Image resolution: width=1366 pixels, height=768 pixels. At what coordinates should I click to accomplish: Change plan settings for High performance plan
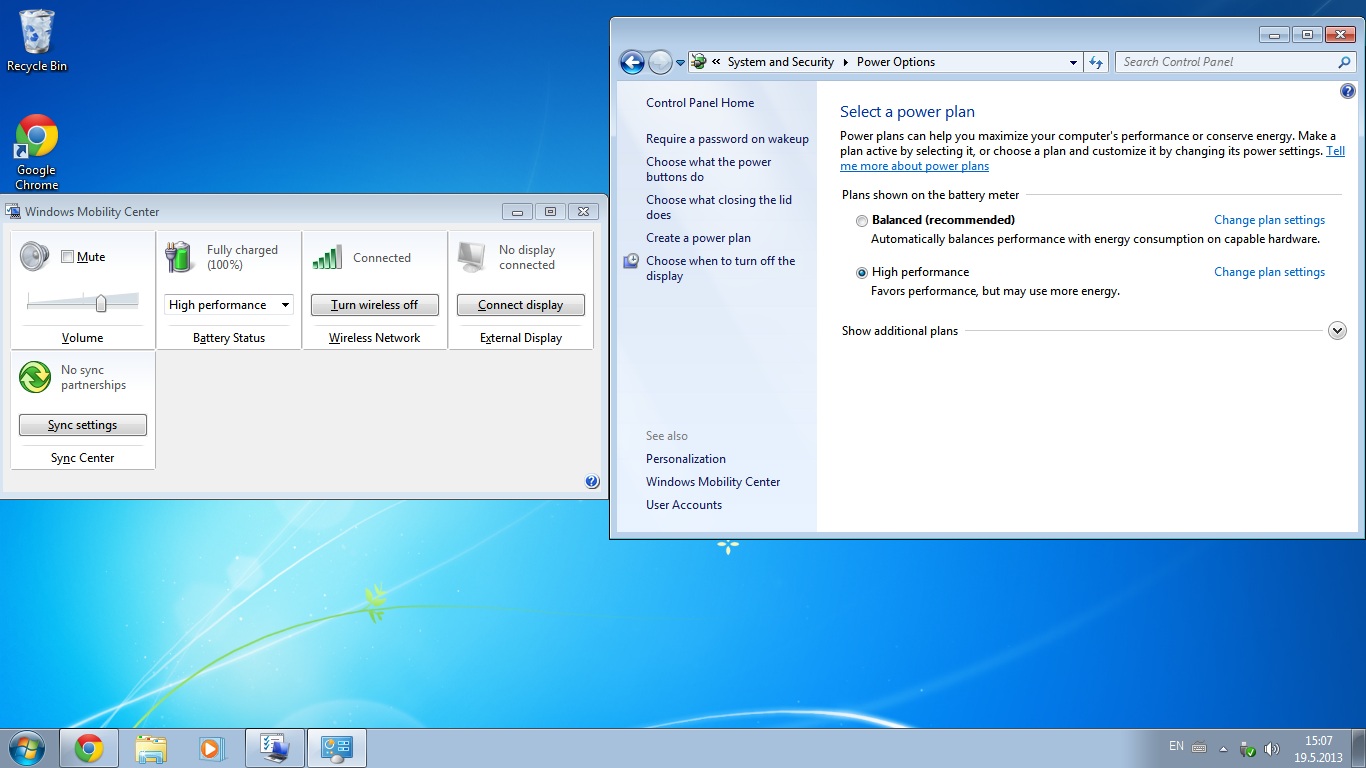click(x=1269, y=272)
